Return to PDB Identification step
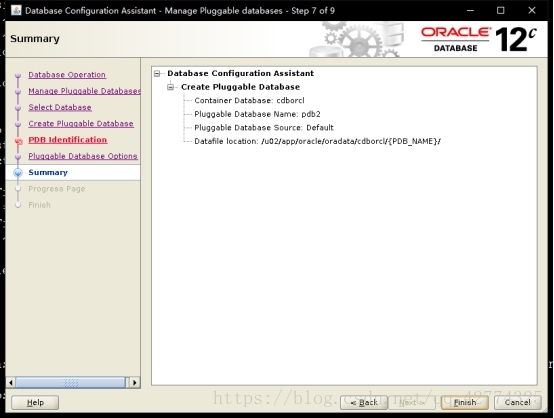The width and height of the screenshot is (554, 418). tap(67, 140)
